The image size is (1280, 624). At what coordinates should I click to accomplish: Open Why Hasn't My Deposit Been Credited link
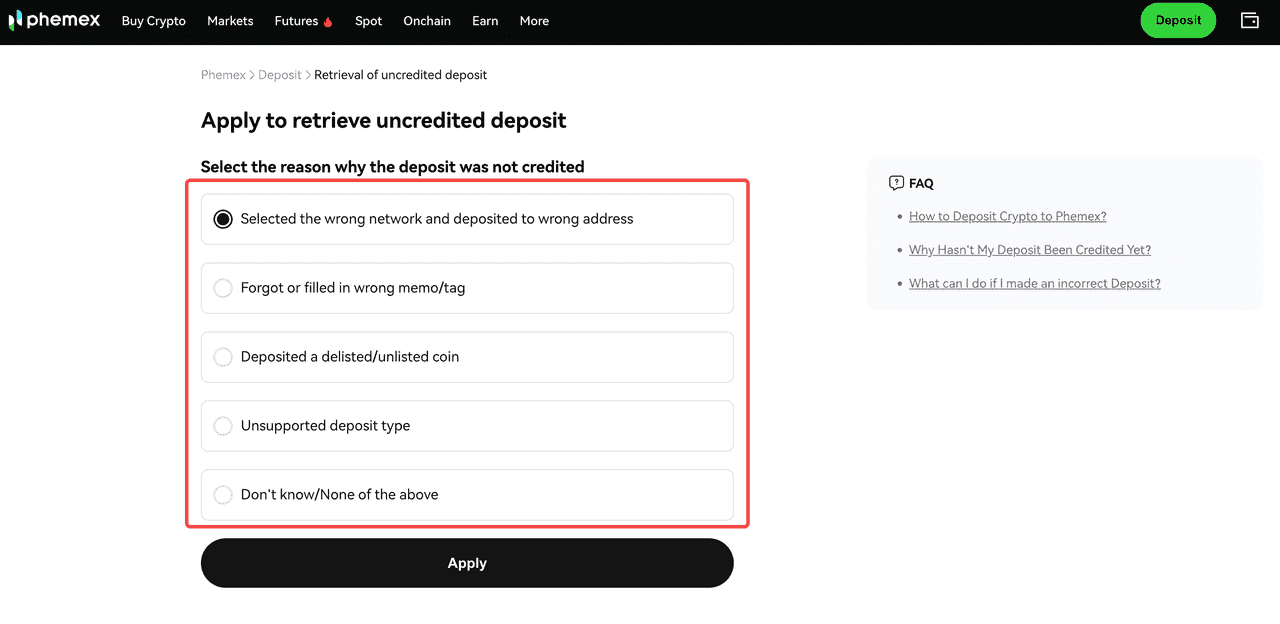(1029, 250)
